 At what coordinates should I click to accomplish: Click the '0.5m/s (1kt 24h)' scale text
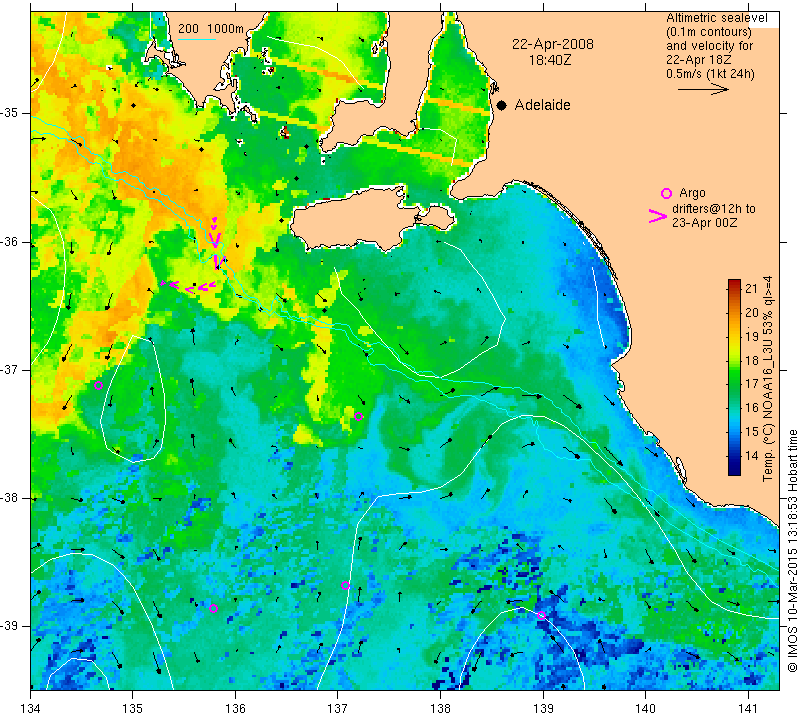pyautogui.click(x=710, y=74)
